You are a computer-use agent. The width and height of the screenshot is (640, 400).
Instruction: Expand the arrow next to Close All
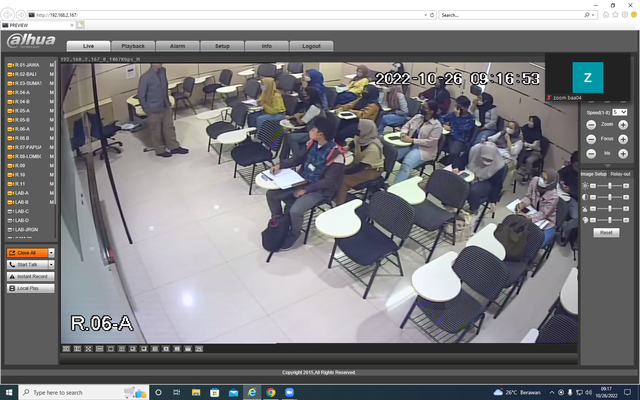pos(51,253)
